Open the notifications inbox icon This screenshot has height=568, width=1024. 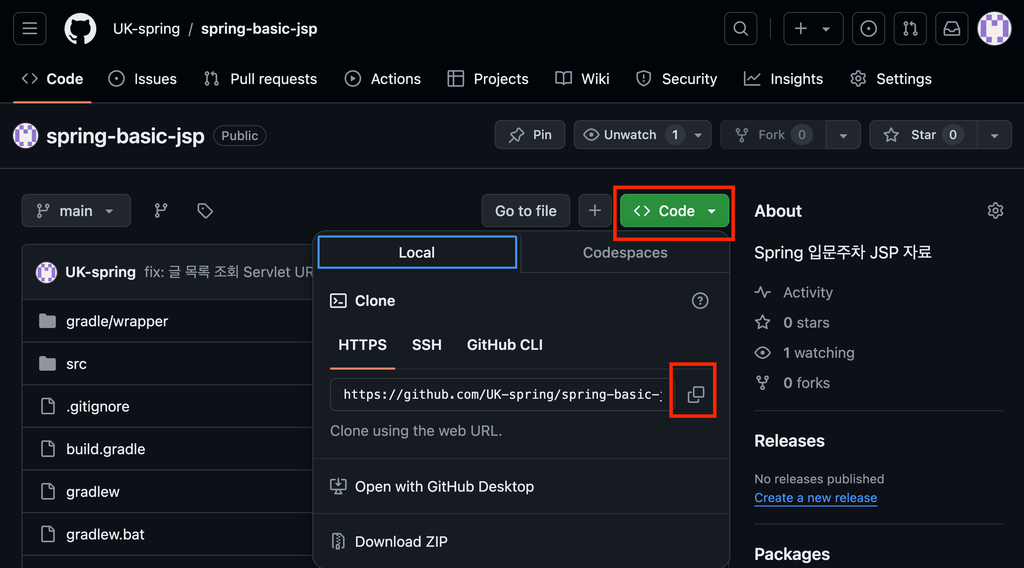pos(952,29)
